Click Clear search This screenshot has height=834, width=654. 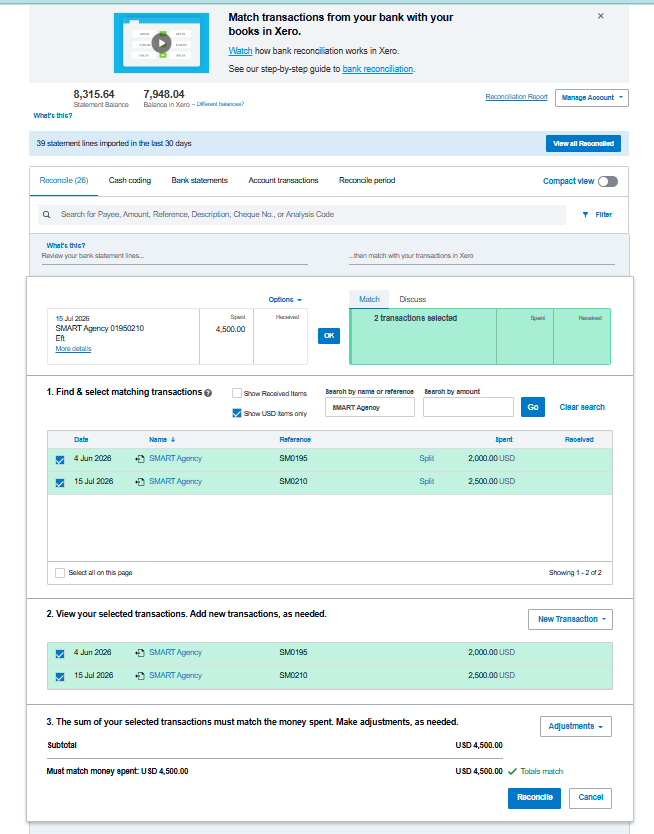(x=582, y=407)
